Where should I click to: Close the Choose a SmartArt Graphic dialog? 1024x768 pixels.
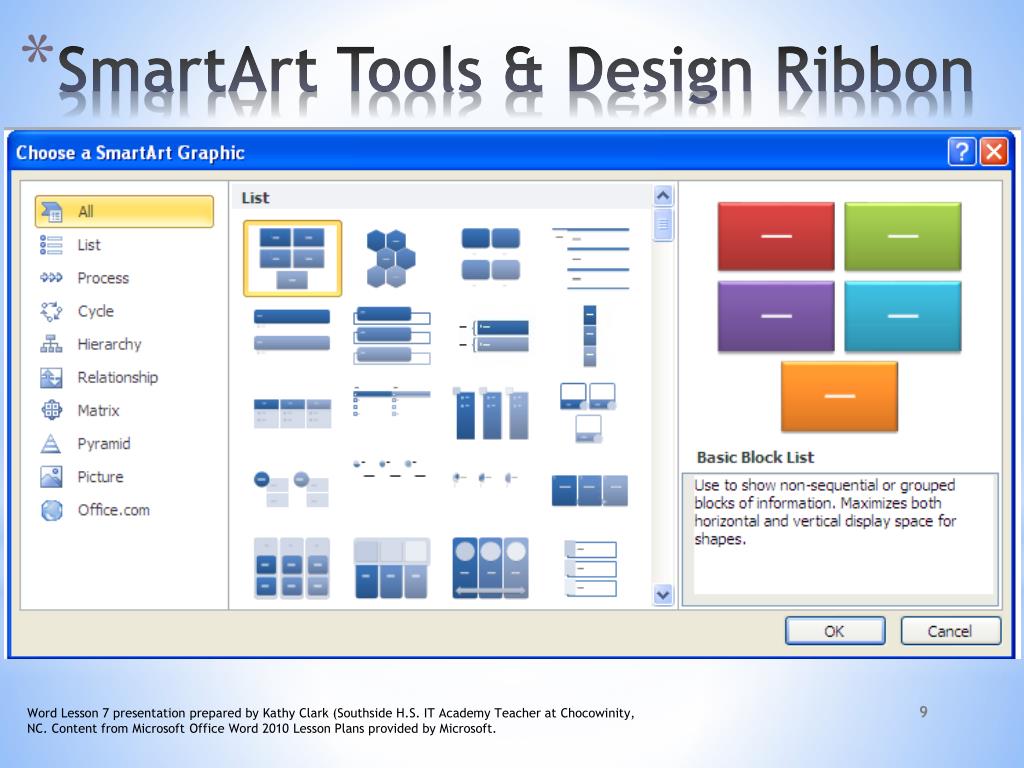(x=994, y=152)
